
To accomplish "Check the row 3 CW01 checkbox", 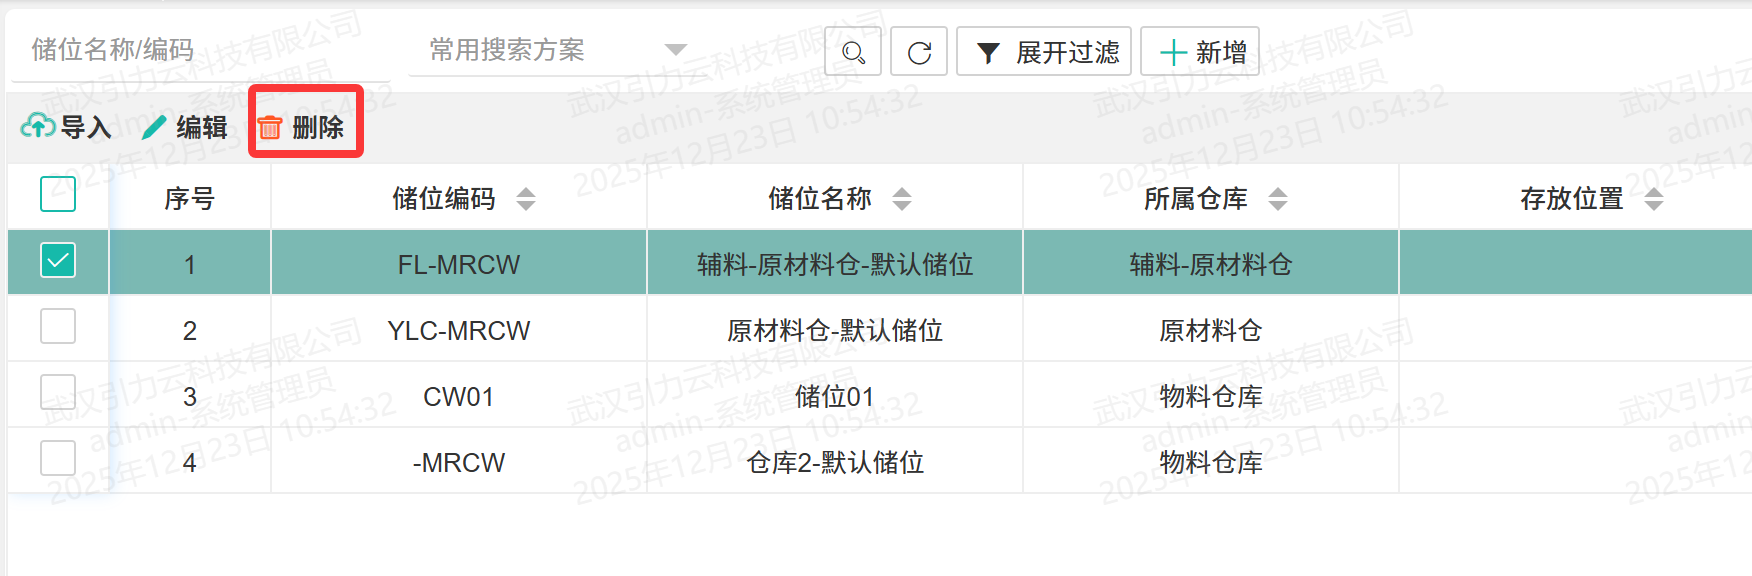I will [58, 393].
